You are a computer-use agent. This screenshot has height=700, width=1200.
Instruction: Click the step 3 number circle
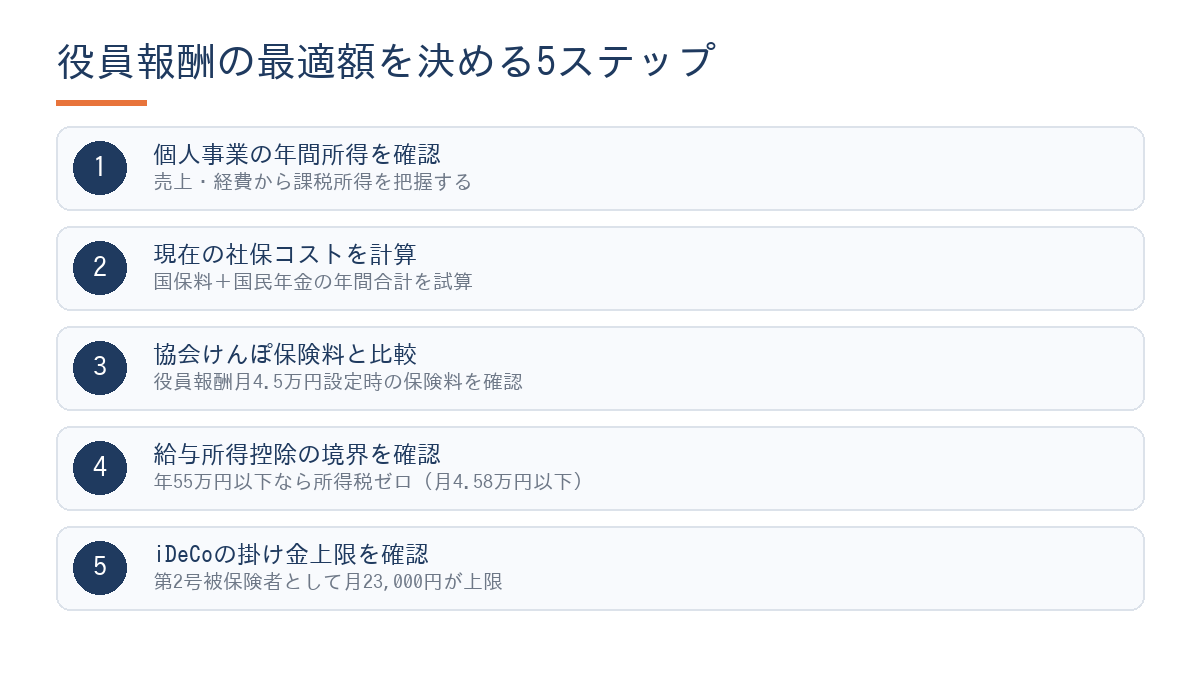pyautogui.click(x=100, y=368)
